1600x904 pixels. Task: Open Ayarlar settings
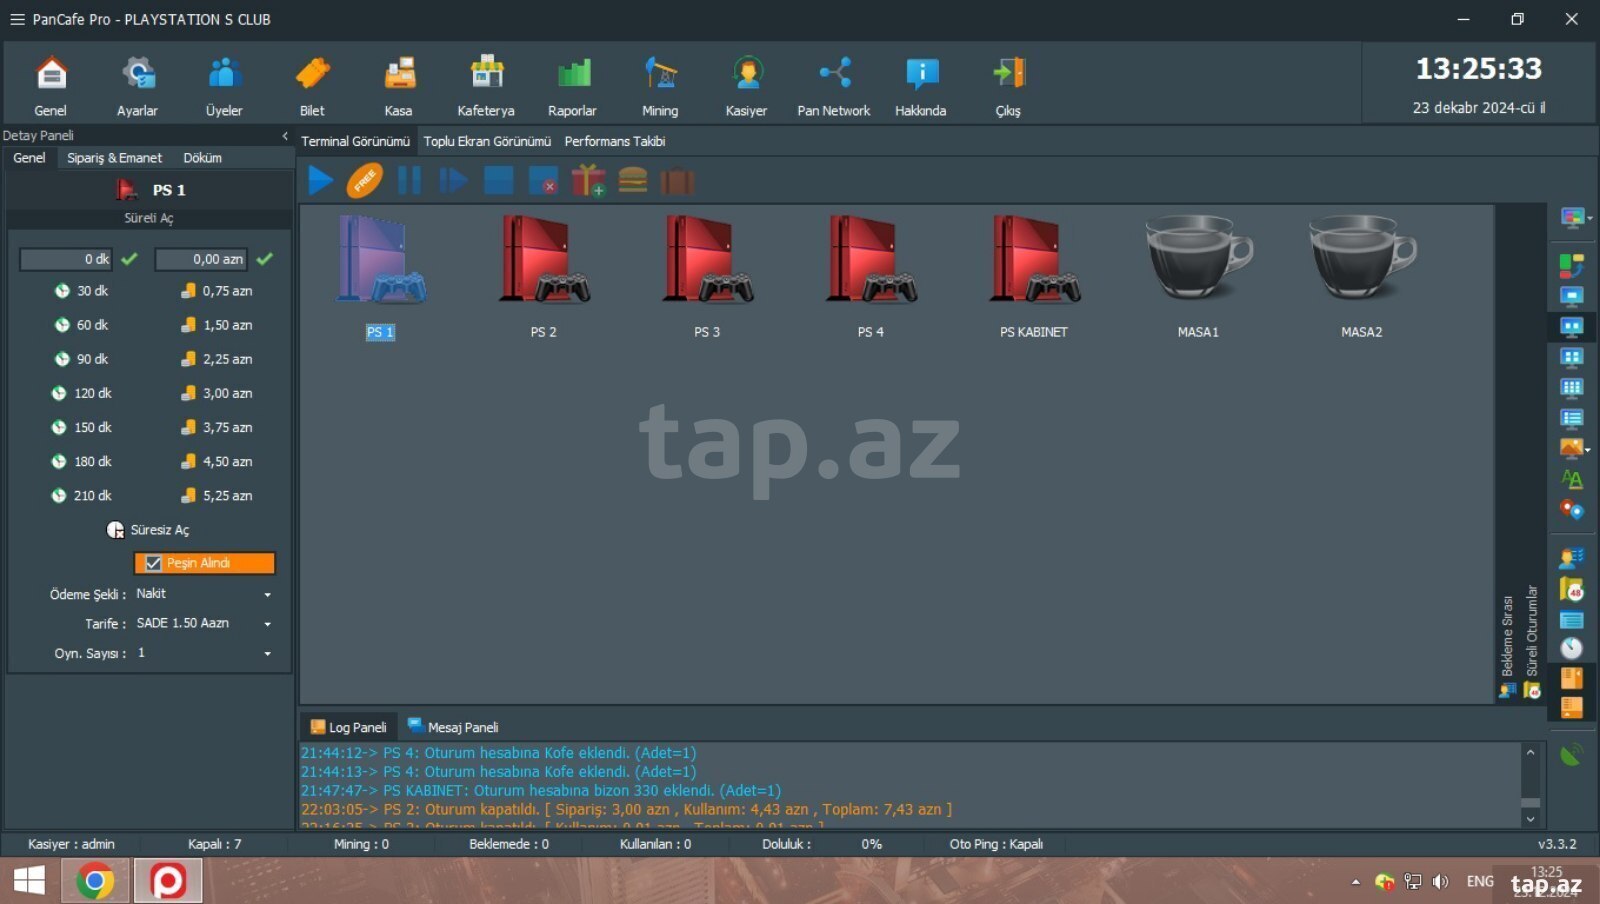click(137, 86)
